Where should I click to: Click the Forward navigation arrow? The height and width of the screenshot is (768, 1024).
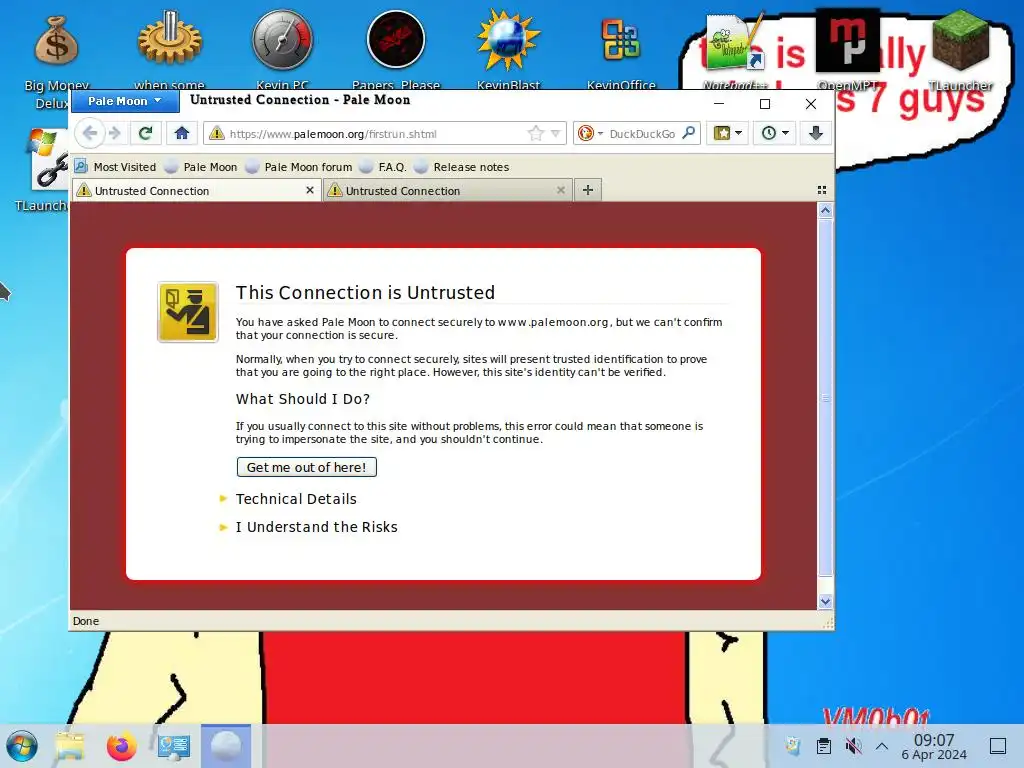click(x=114, y=133)
